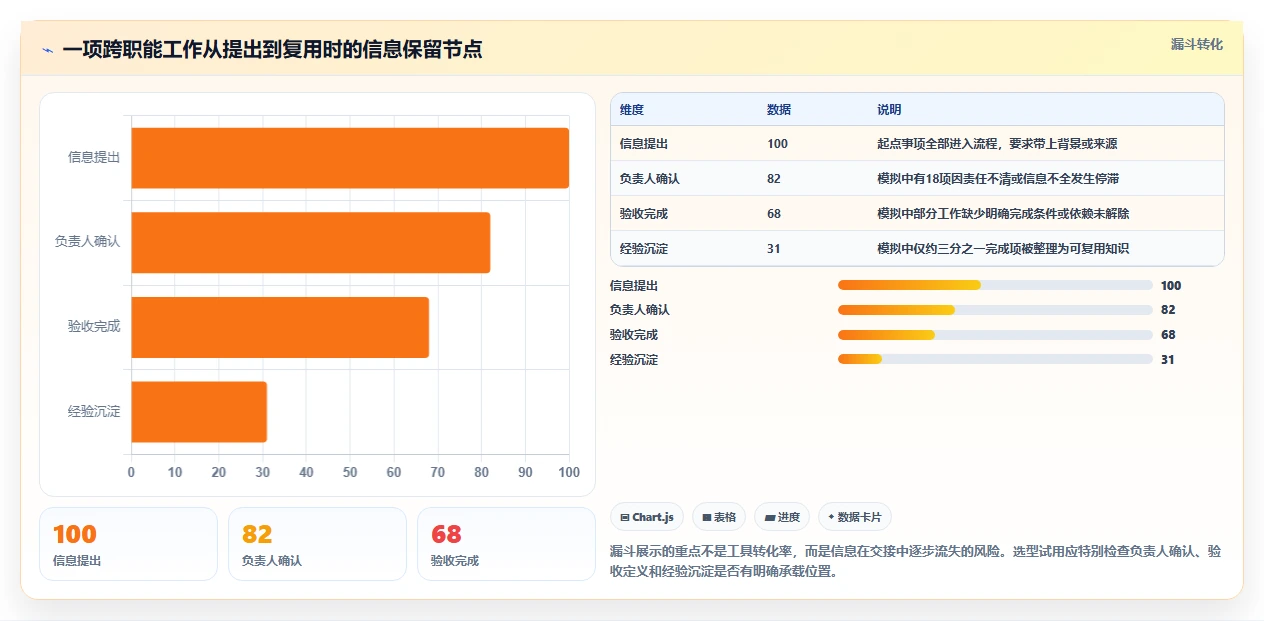The height and width of the screenshot is (621, 1264).
Task: Click the chart's y-axis label 验收完成
Action: 94,326
